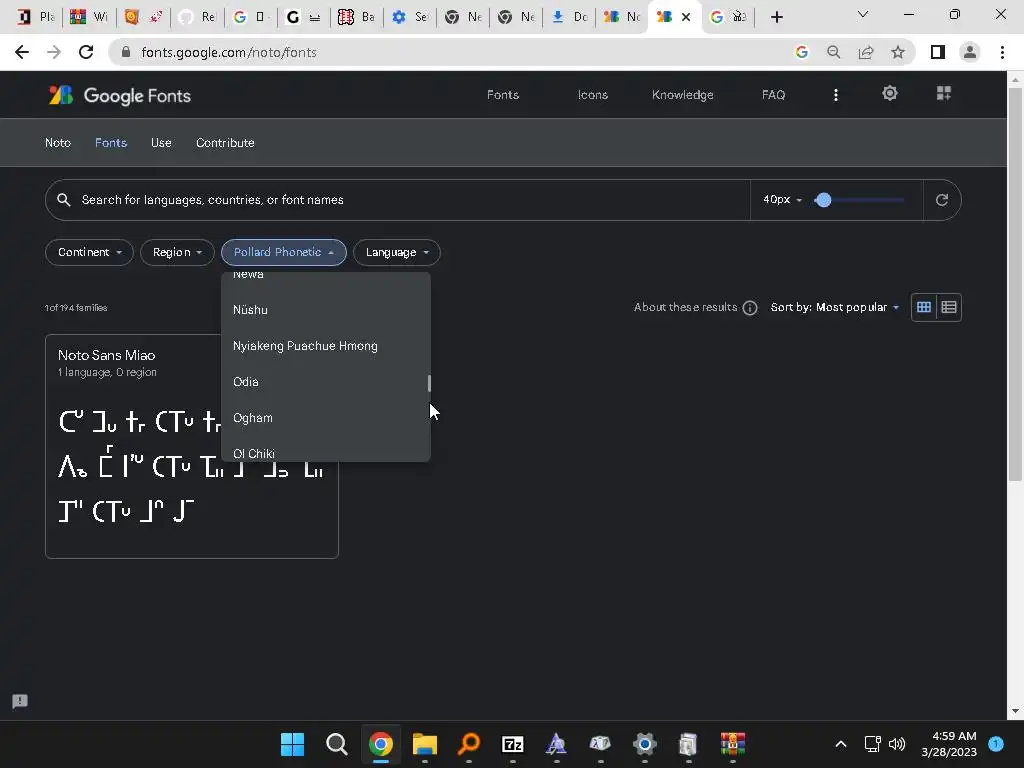Go to Icons in the top navigation

592,95
